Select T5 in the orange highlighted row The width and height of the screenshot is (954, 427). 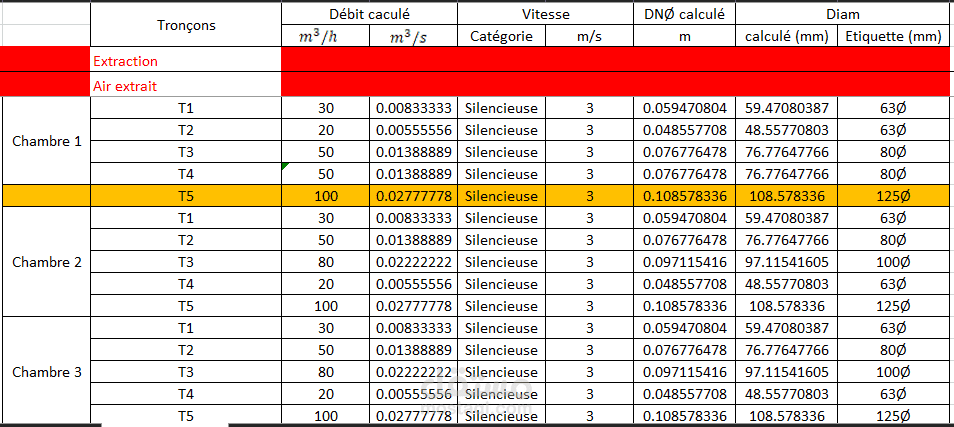pyautogui.click(x=186, y=196)
